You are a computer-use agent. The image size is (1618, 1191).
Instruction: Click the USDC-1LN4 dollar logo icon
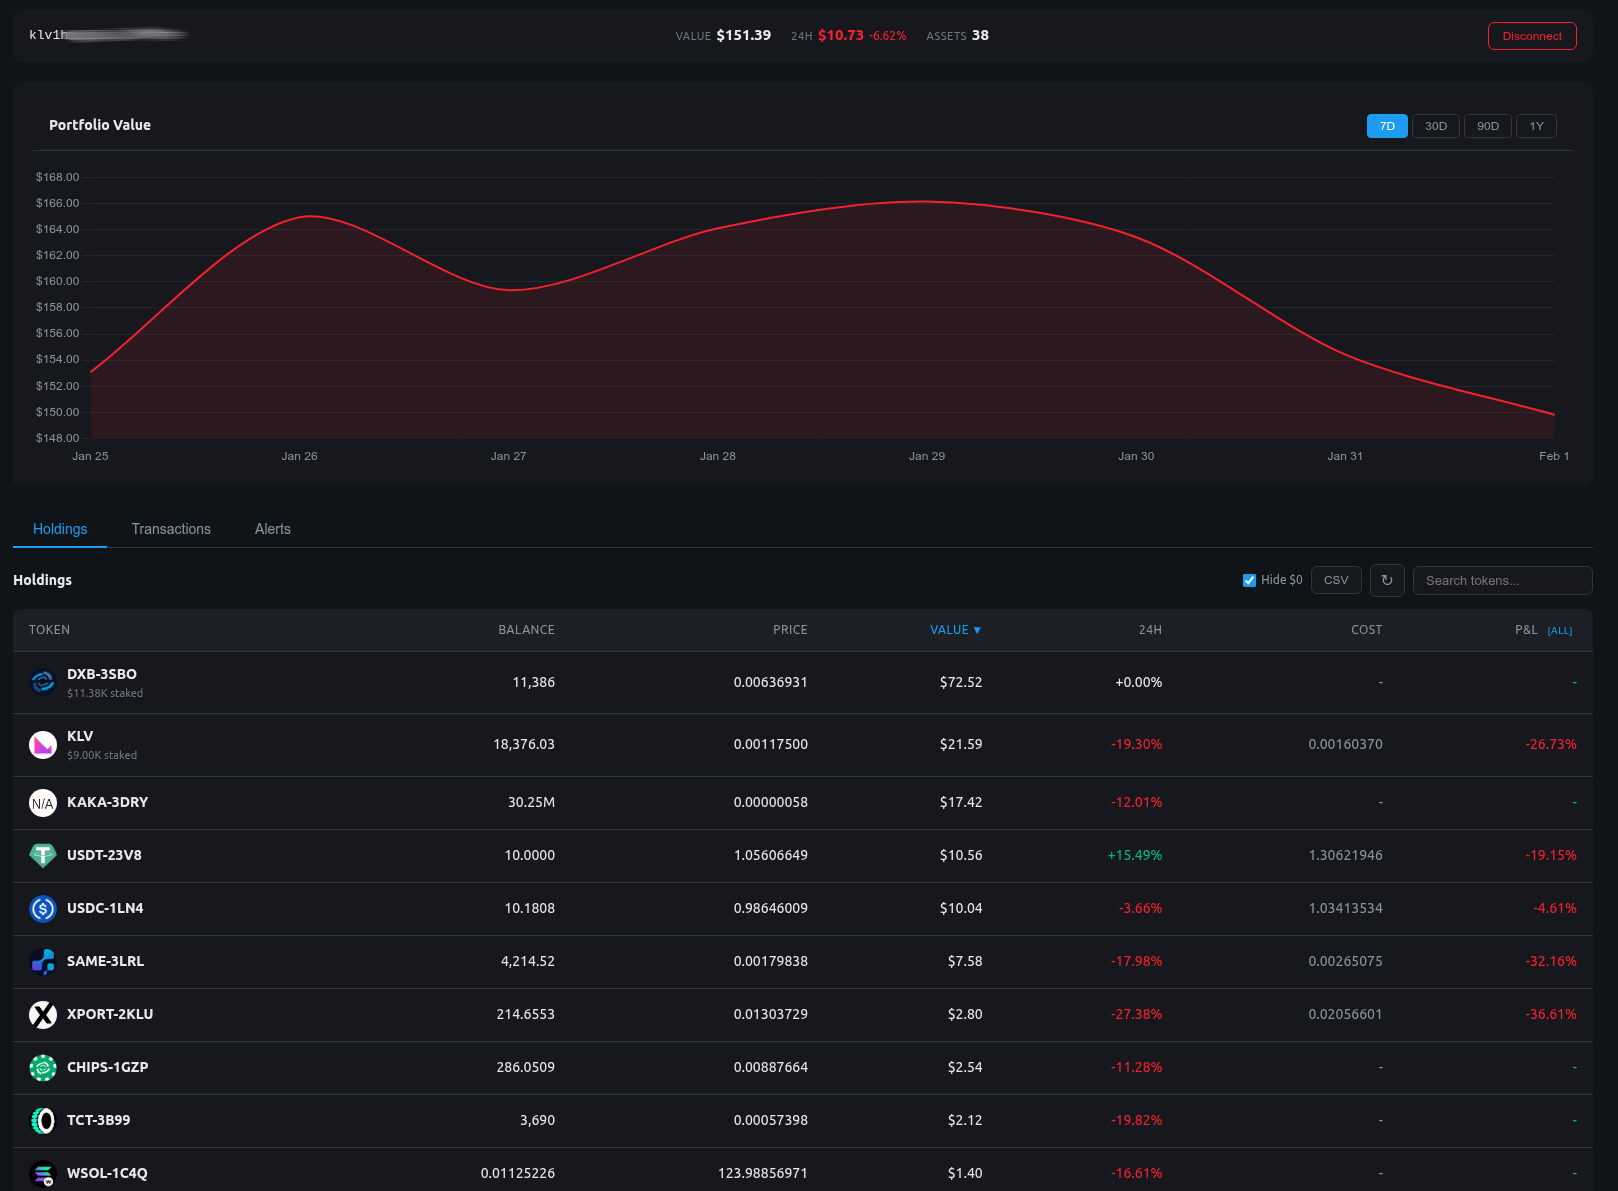point(43,908)
